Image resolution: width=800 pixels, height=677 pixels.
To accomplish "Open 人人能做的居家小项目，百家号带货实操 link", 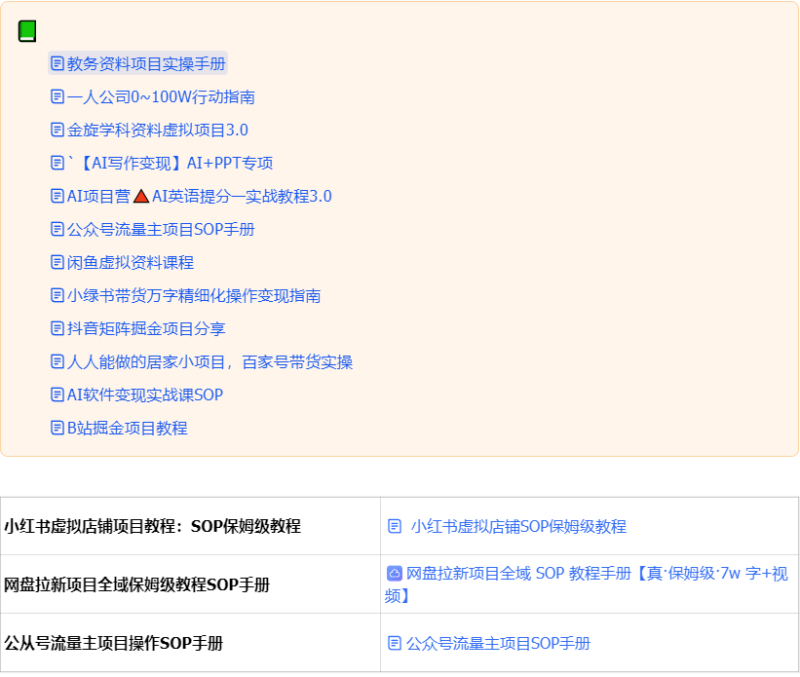I will [209, 362].
